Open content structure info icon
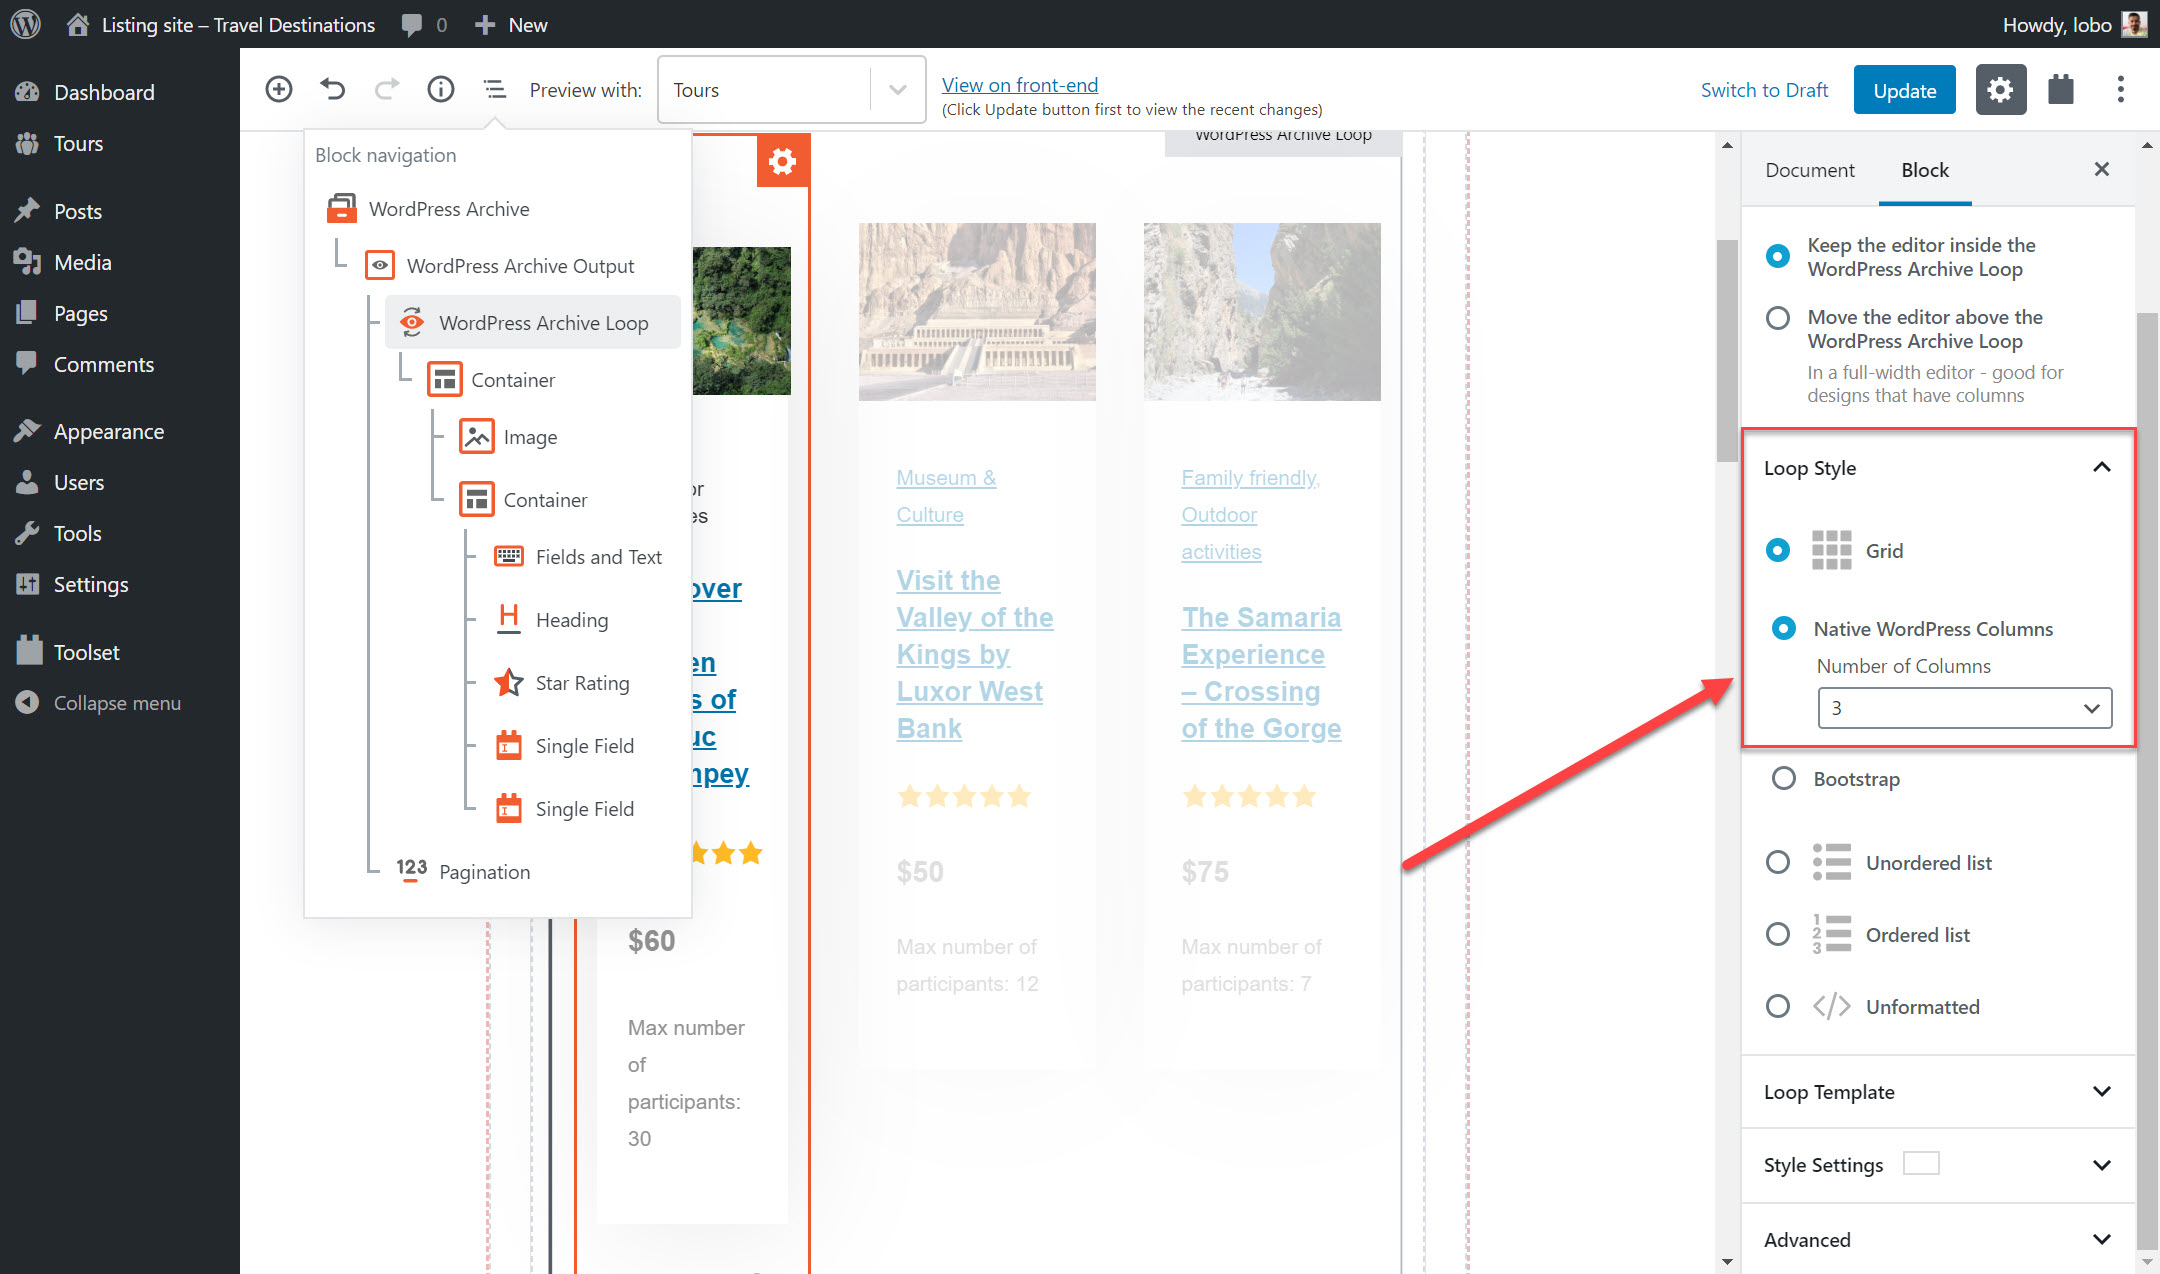The image size is (2160, 1274). (440, 89)
